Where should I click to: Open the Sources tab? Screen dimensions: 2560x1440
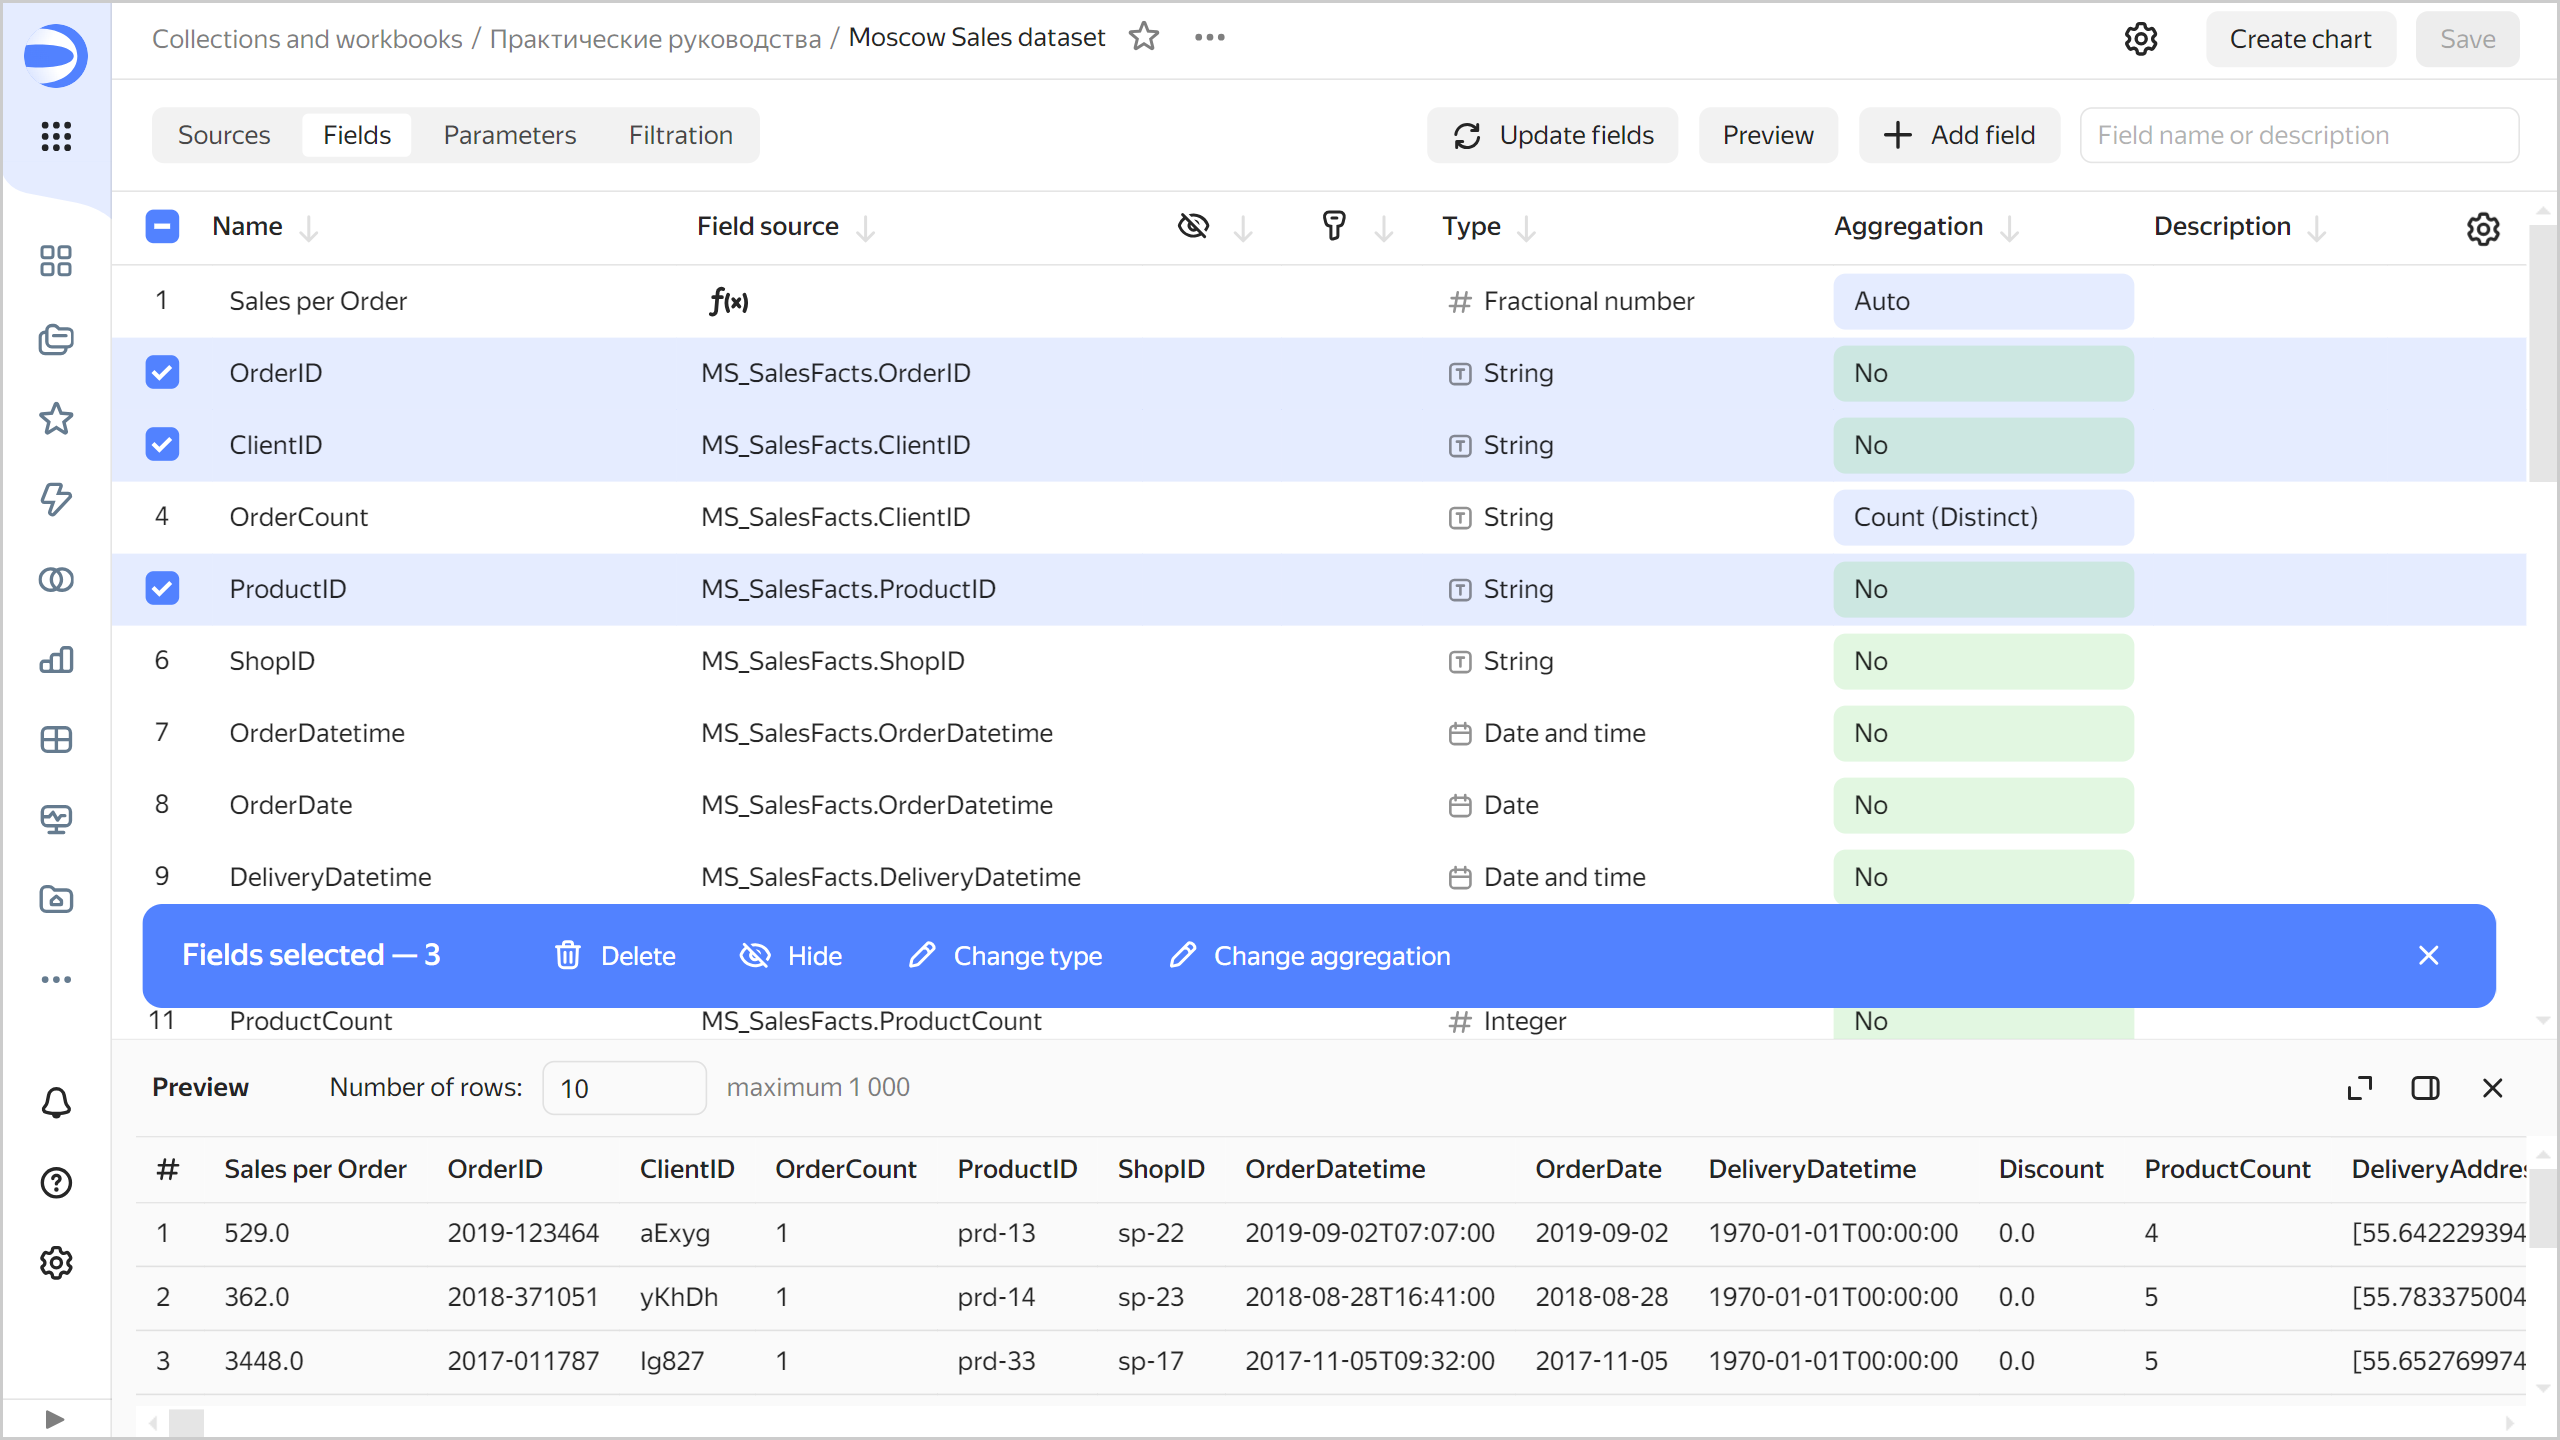(224, 134)
